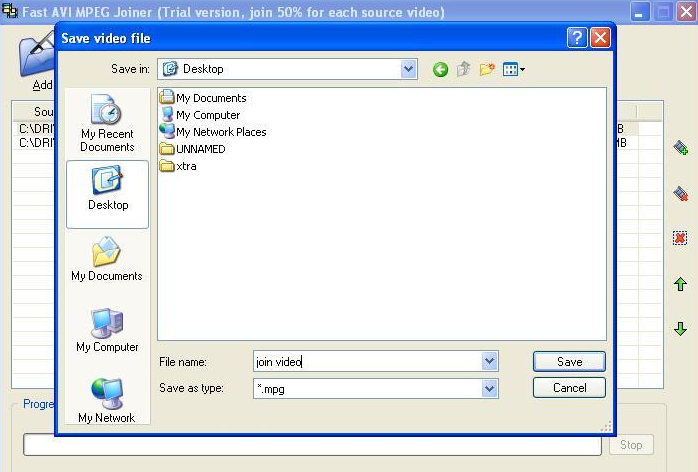Go back using the green arrow icon
698x472 pixels.
[x=440, y=69]
